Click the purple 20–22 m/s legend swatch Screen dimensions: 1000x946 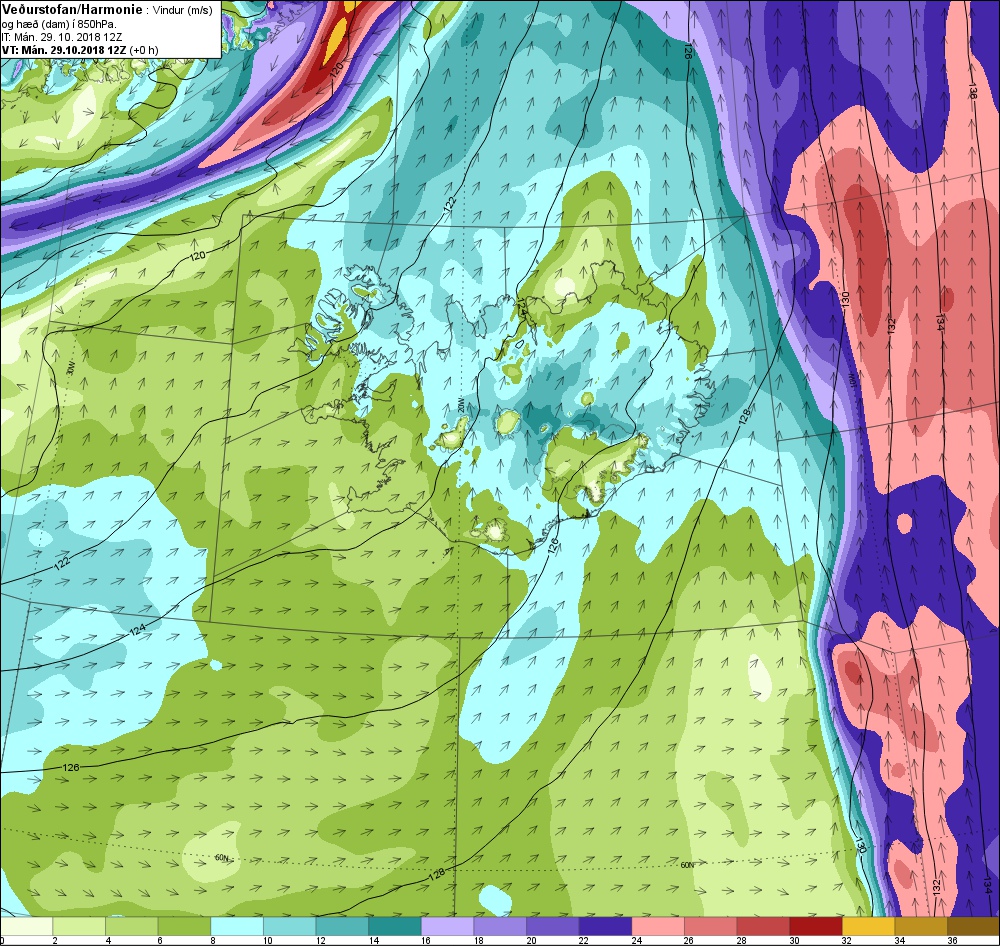pos(553,926)
